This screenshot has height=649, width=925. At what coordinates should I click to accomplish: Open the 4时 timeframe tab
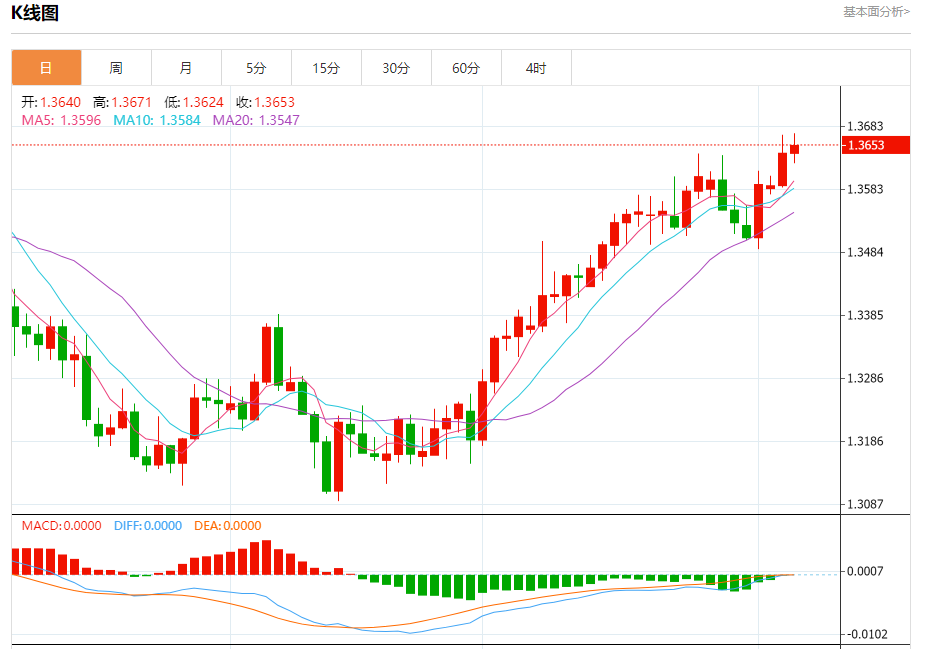(x=536, y=68)
